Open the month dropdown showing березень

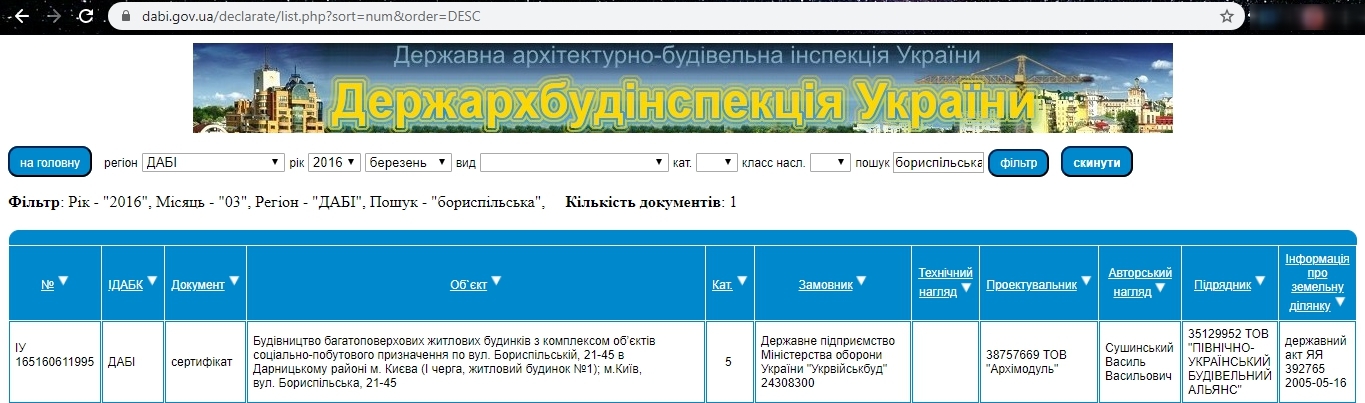(409, 162)
